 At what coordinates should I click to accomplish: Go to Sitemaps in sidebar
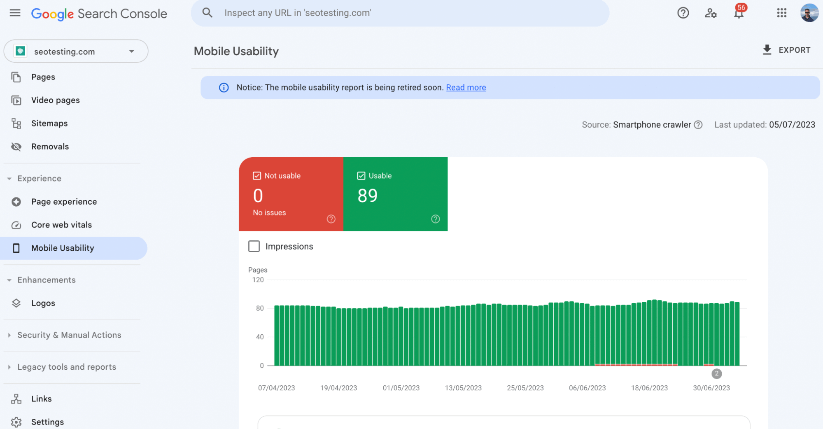49,123
